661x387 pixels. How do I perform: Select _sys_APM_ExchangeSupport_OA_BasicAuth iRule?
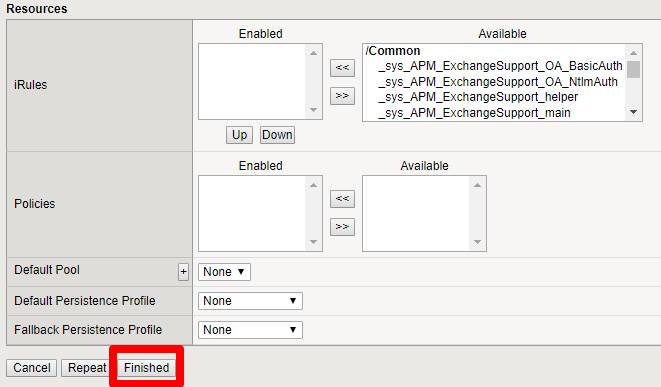point(500,66)
